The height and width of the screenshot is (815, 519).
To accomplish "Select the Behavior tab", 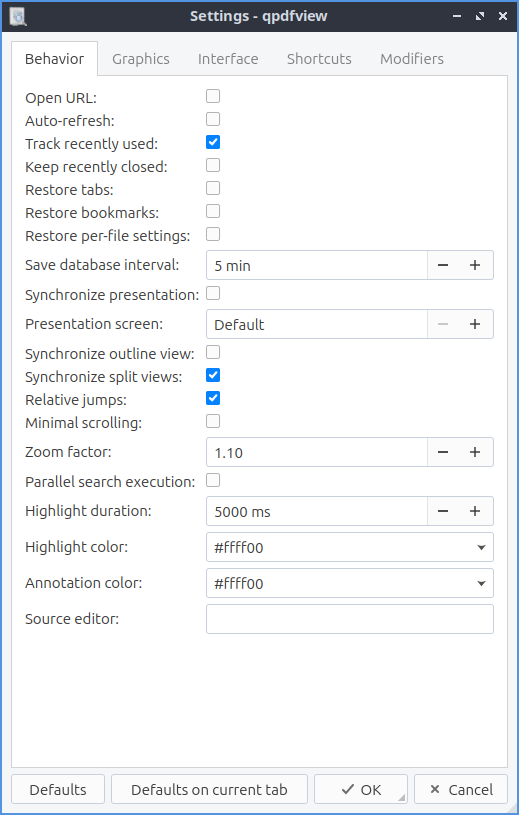I will point(55,59).
